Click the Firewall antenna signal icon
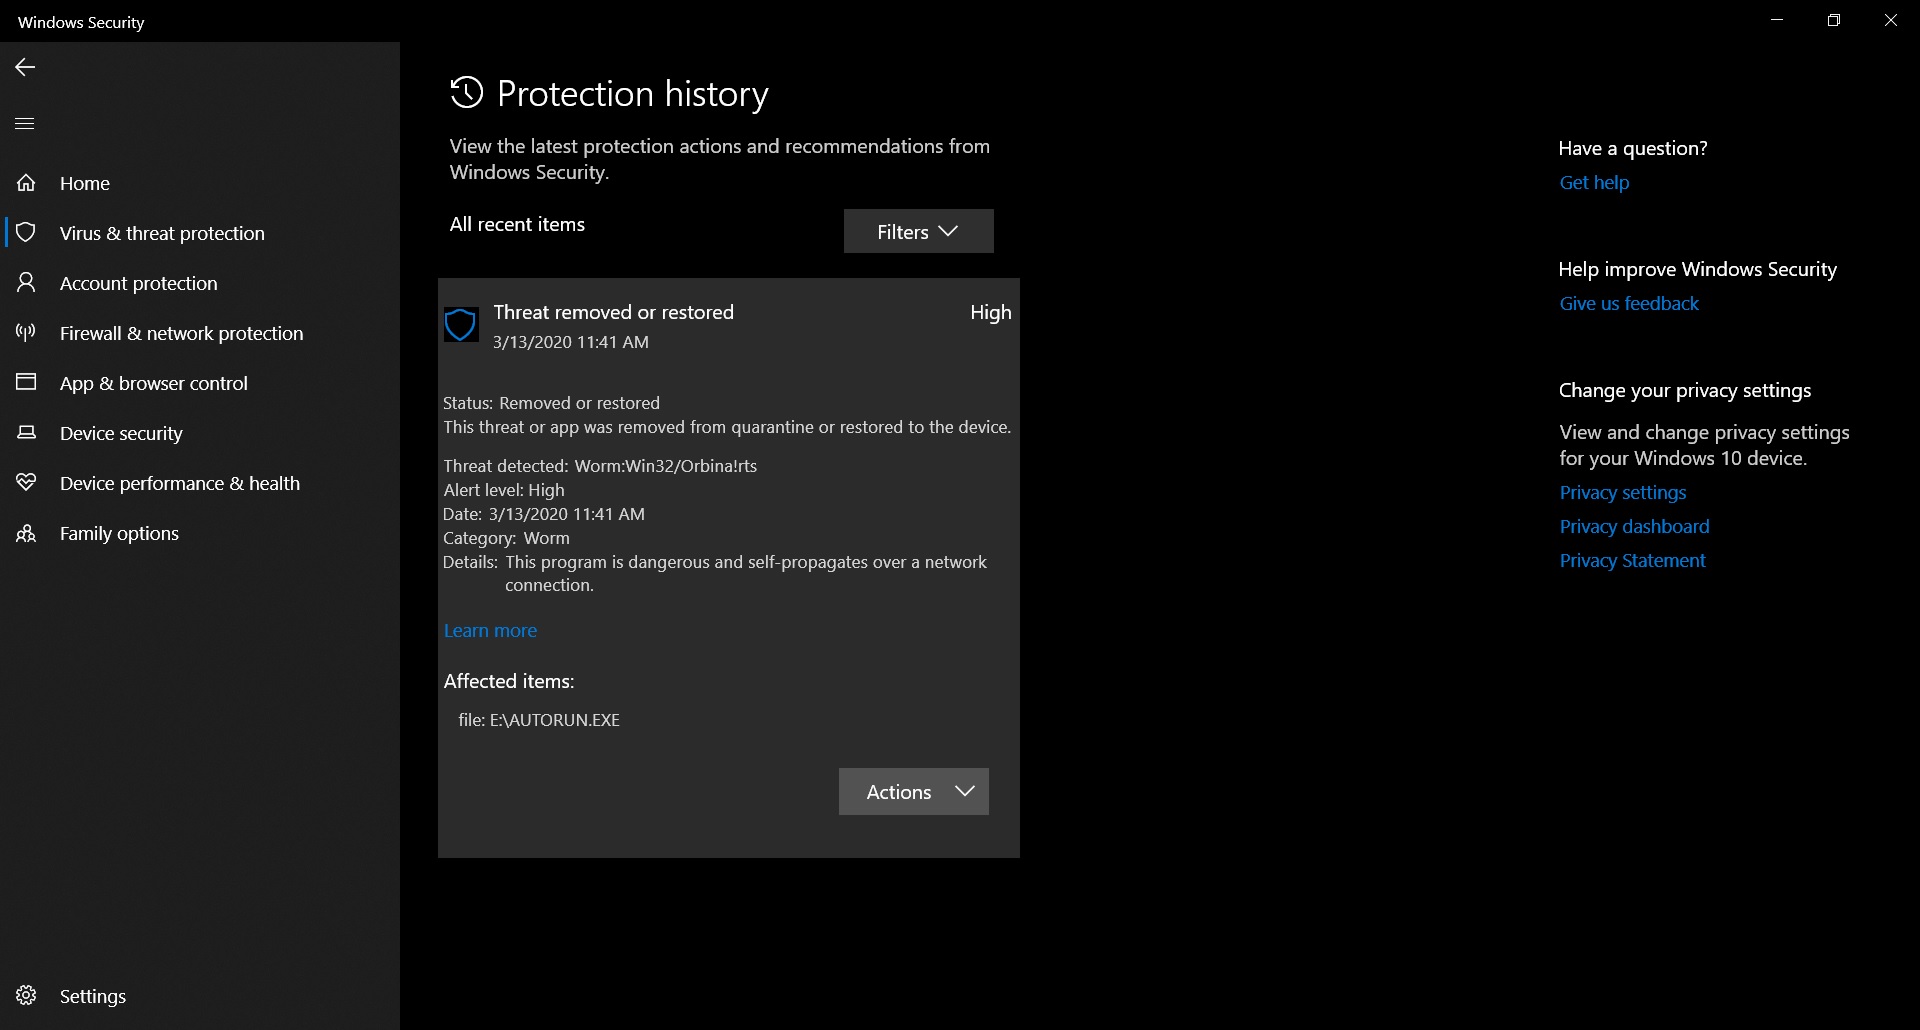This screenshot has height=1030, width=1920. click(x=26, y=333)
